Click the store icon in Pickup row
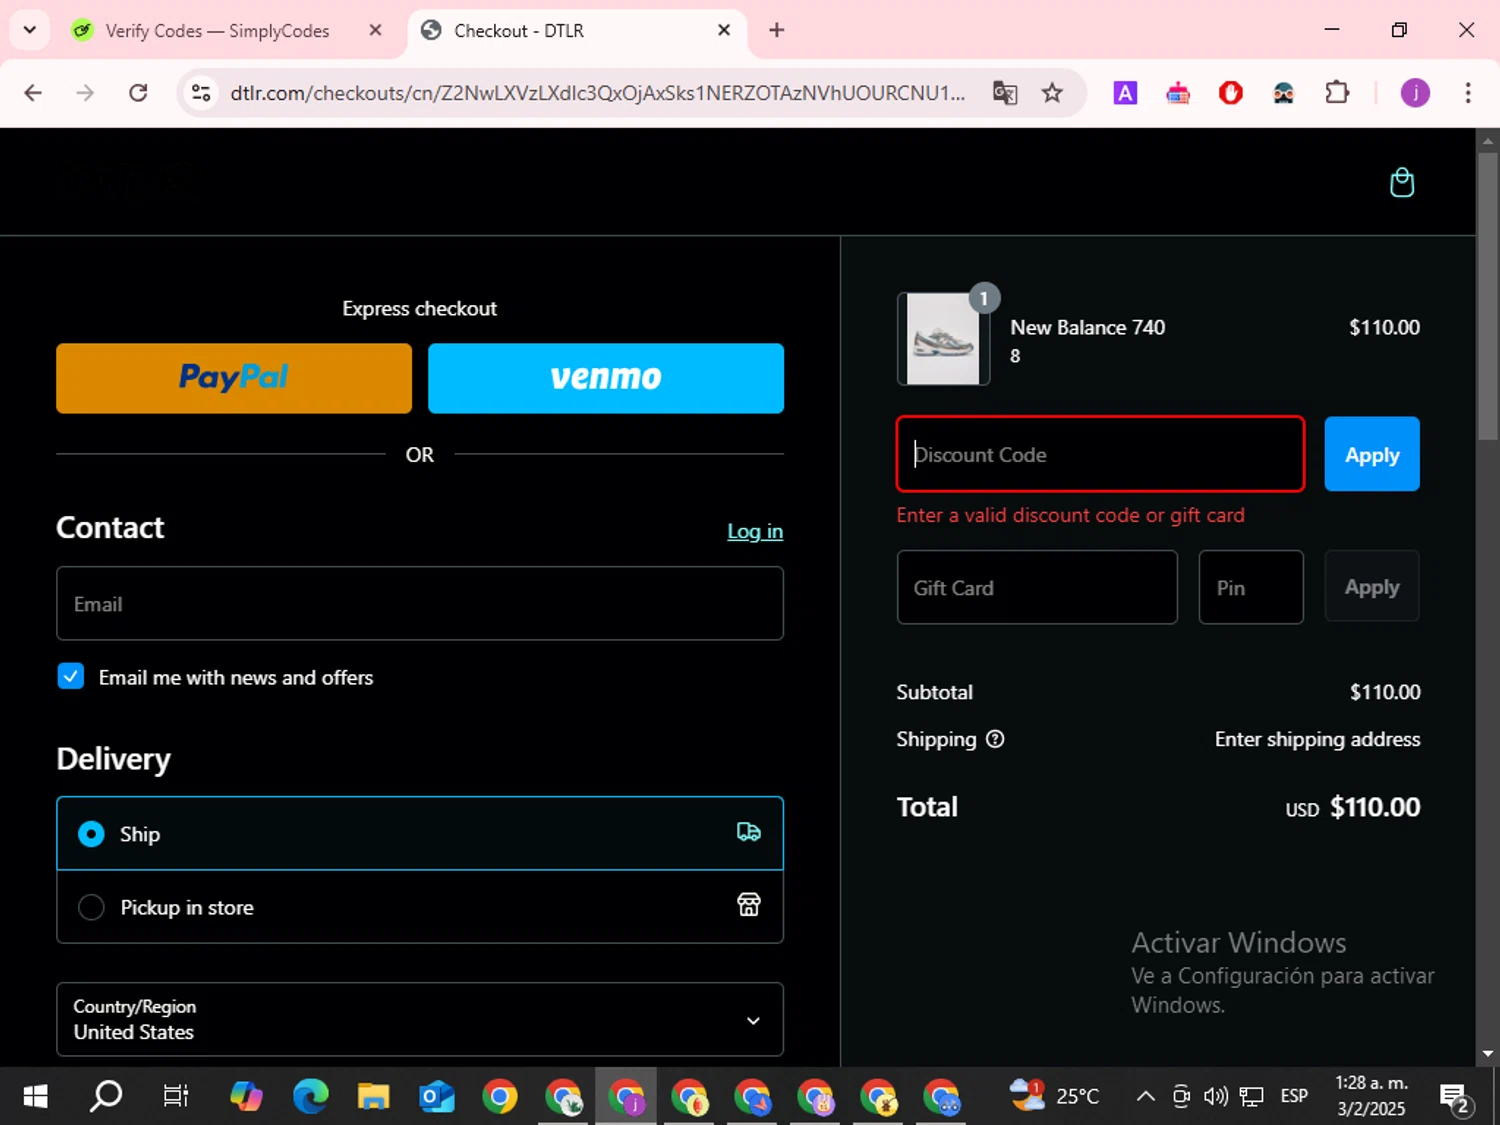The height and width of the screenshot is (1125, 1500). pos(748,905)
